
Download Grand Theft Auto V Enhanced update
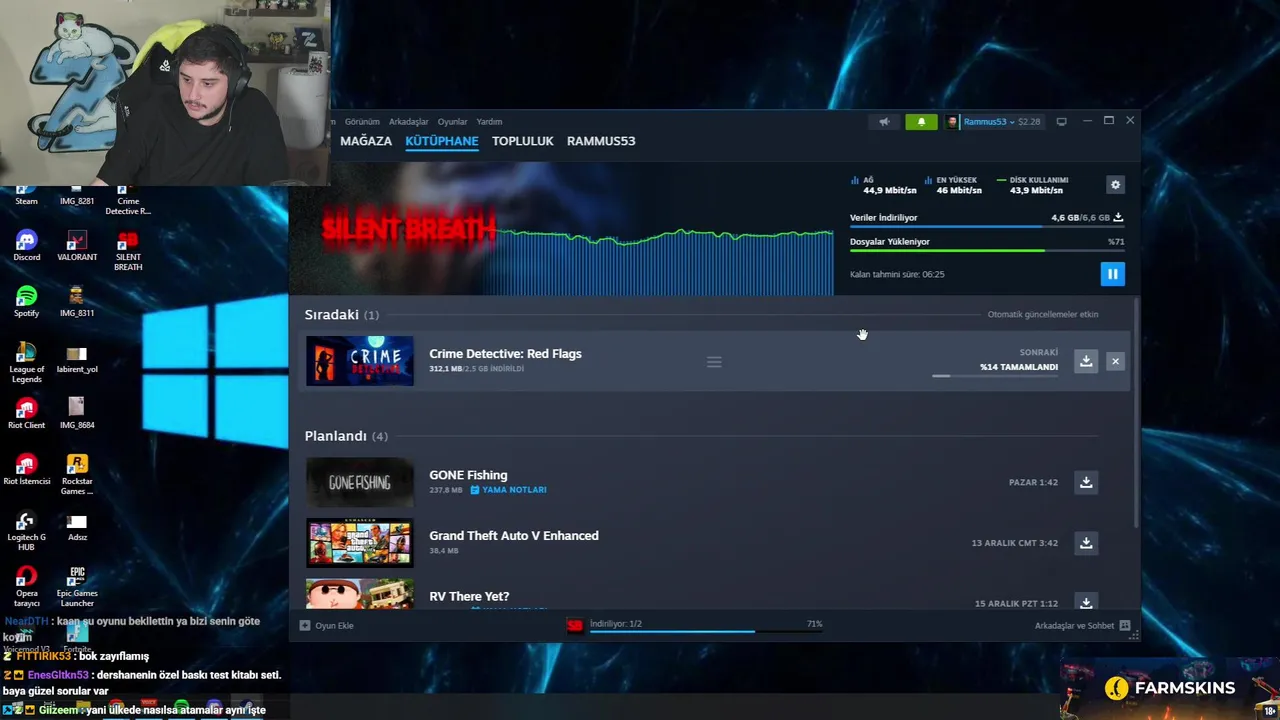(1086, 543)
